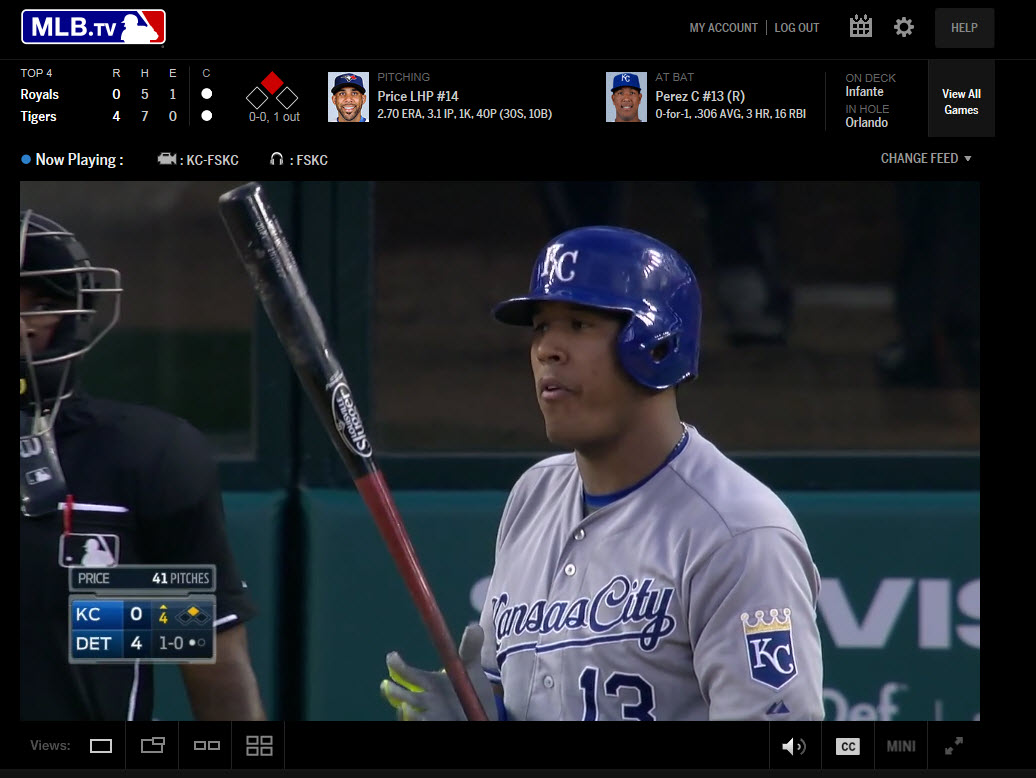Click on-deck batter 'Infante'

[x=864, y=92]
